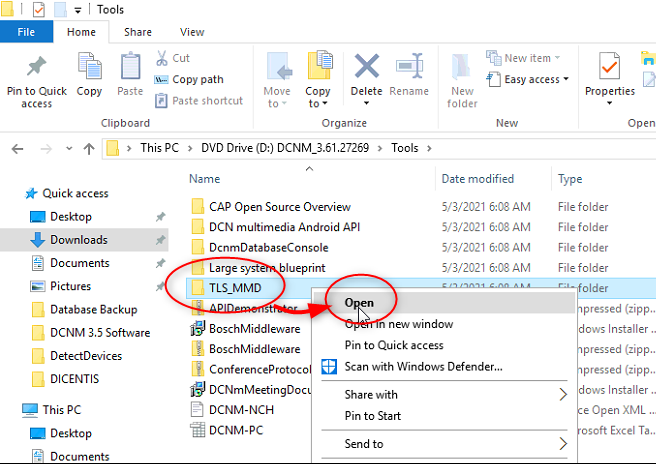Select Downloads in Quick access sidebar
Image resolution: width=656 pixels, height=464 pixels.
[78, 240]
